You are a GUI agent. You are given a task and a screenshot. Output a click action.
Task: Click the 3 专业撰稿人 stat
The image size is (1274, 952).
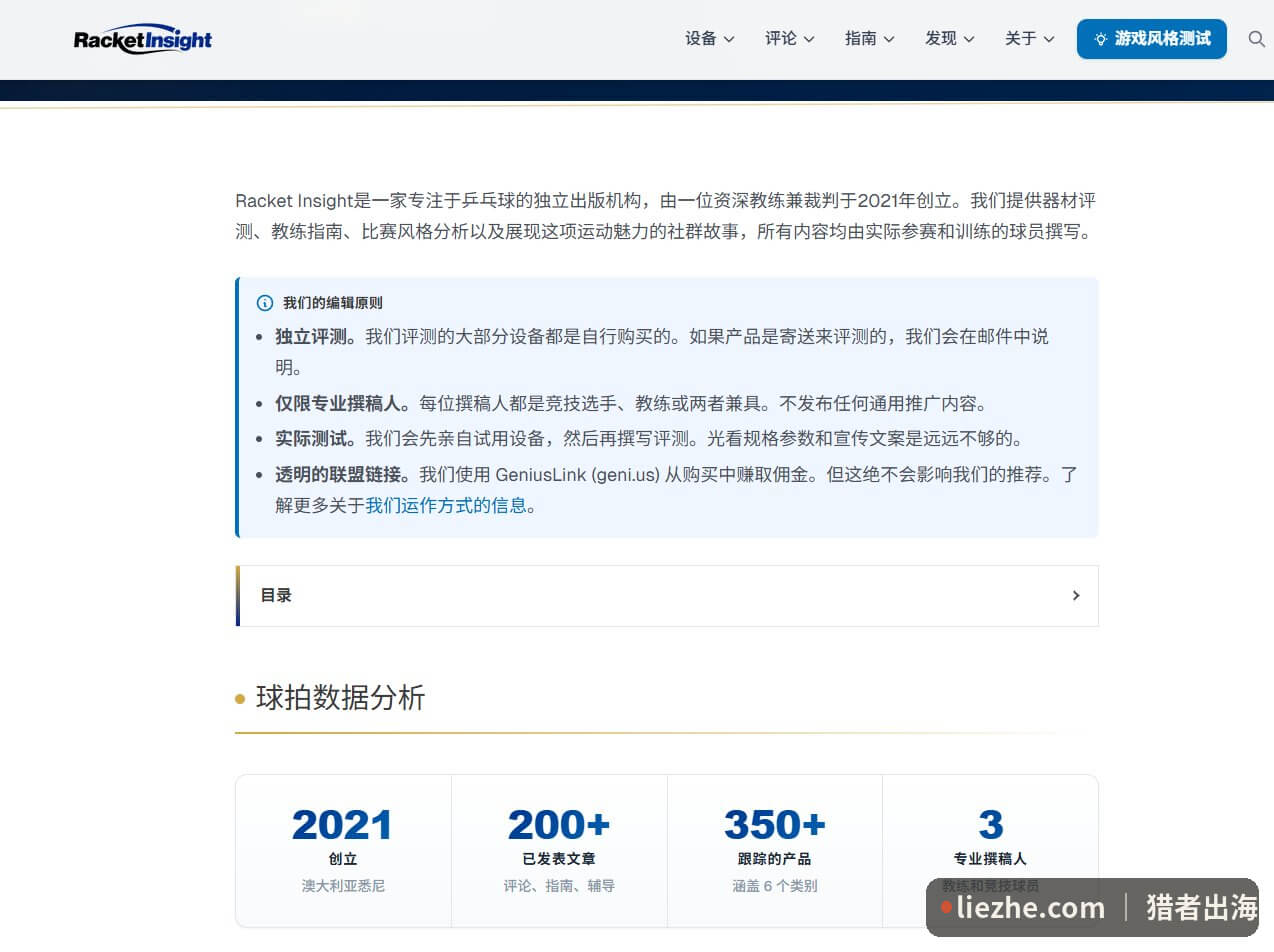pos(990,851)
